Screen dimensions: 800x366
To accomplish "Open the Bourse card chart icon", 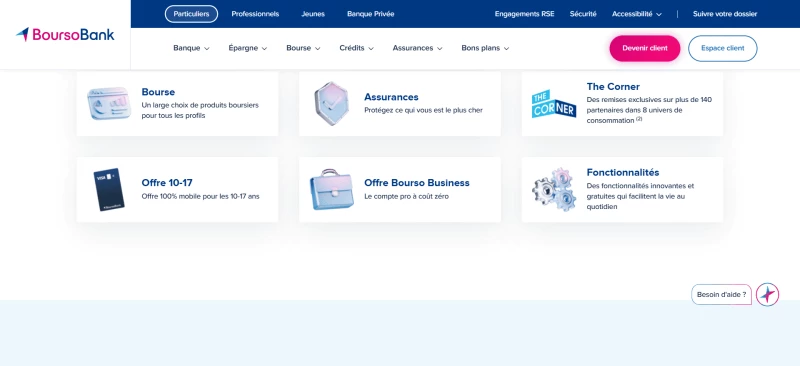I will tap(109, 104).
